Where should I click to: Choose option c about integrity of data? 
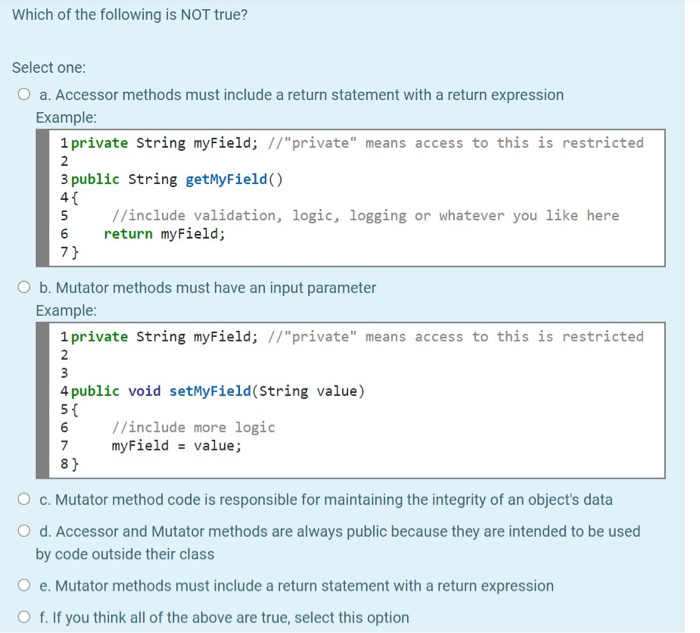pos(24,499)
